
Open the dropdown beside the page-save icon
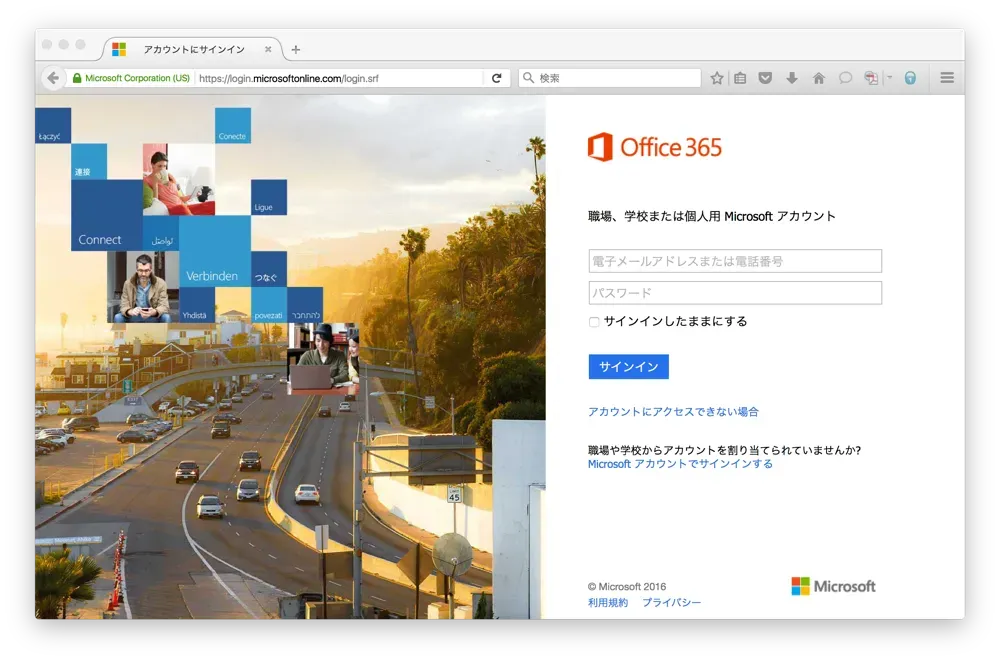click(889, 77)
